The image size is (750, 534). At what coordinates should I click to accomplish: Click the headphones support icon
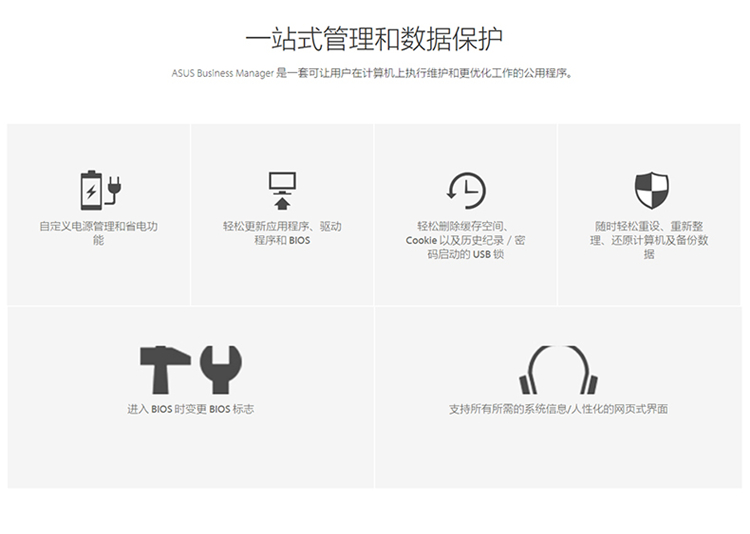click(x=558, y=370)
